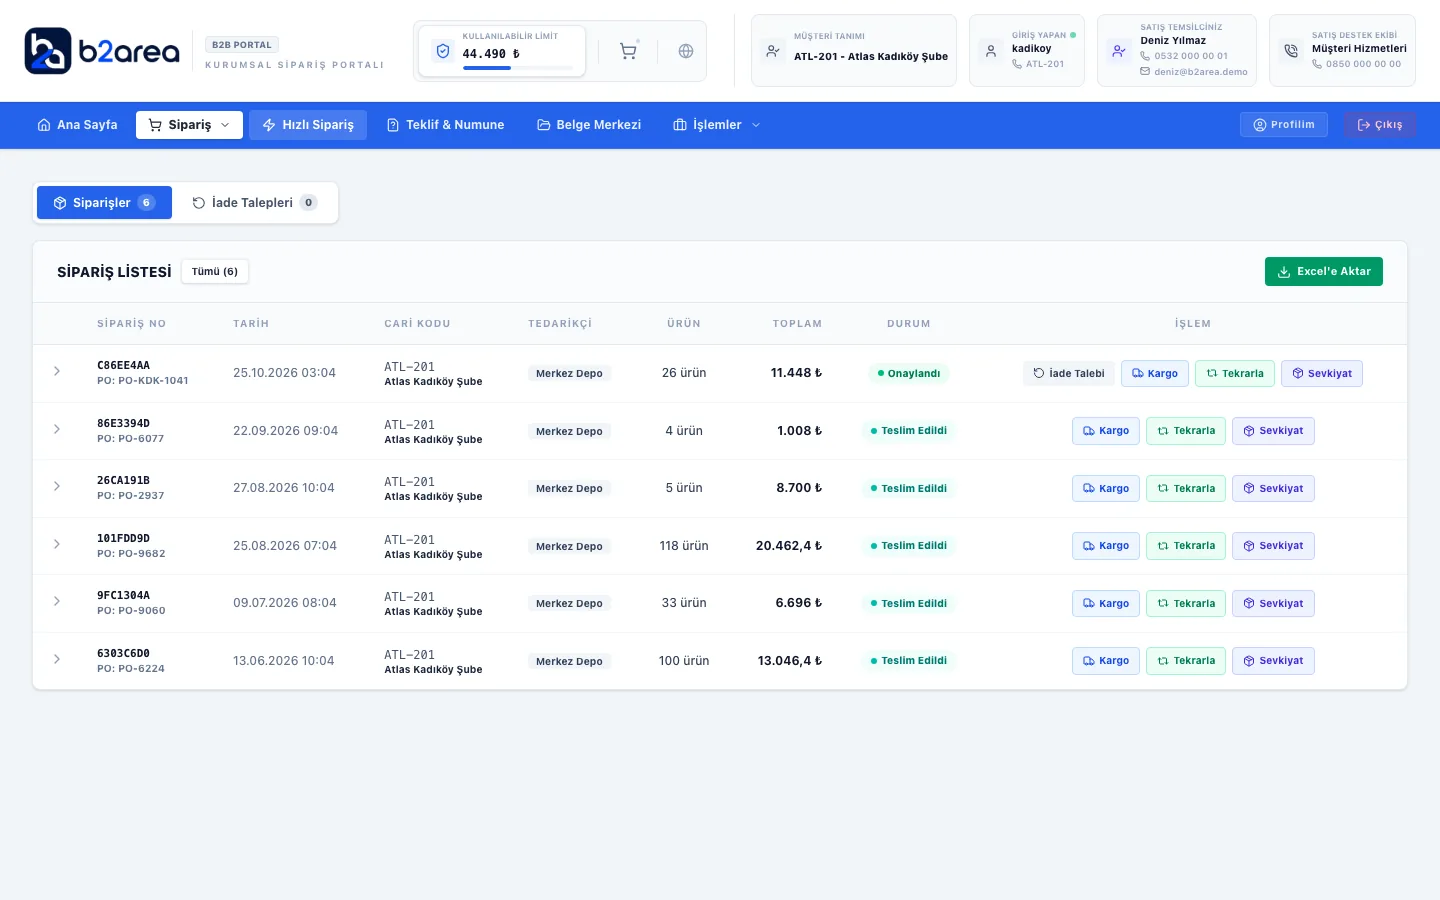This screenshot has width=1440, height=900.
Task: Click Sevkiyat for order 6303C6D0
Action: click(1273, 661)
